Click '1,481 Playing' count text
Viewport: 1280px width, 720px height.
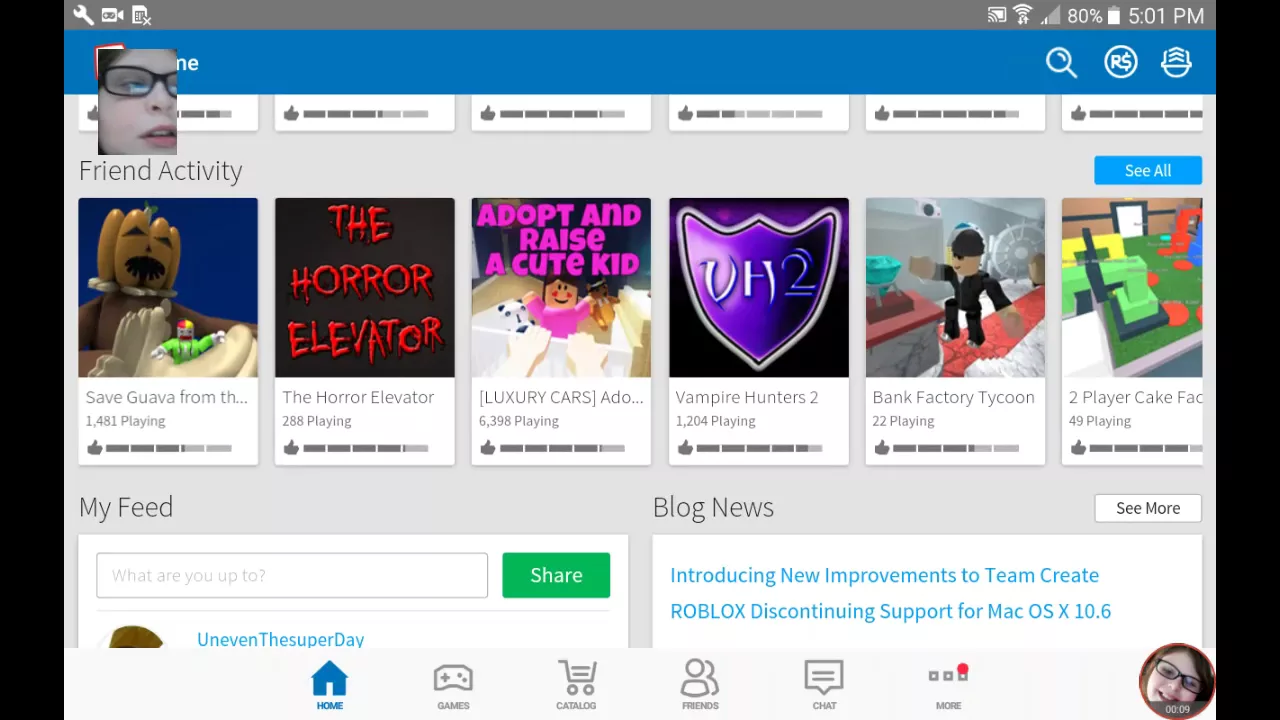[x=125, y=421]
